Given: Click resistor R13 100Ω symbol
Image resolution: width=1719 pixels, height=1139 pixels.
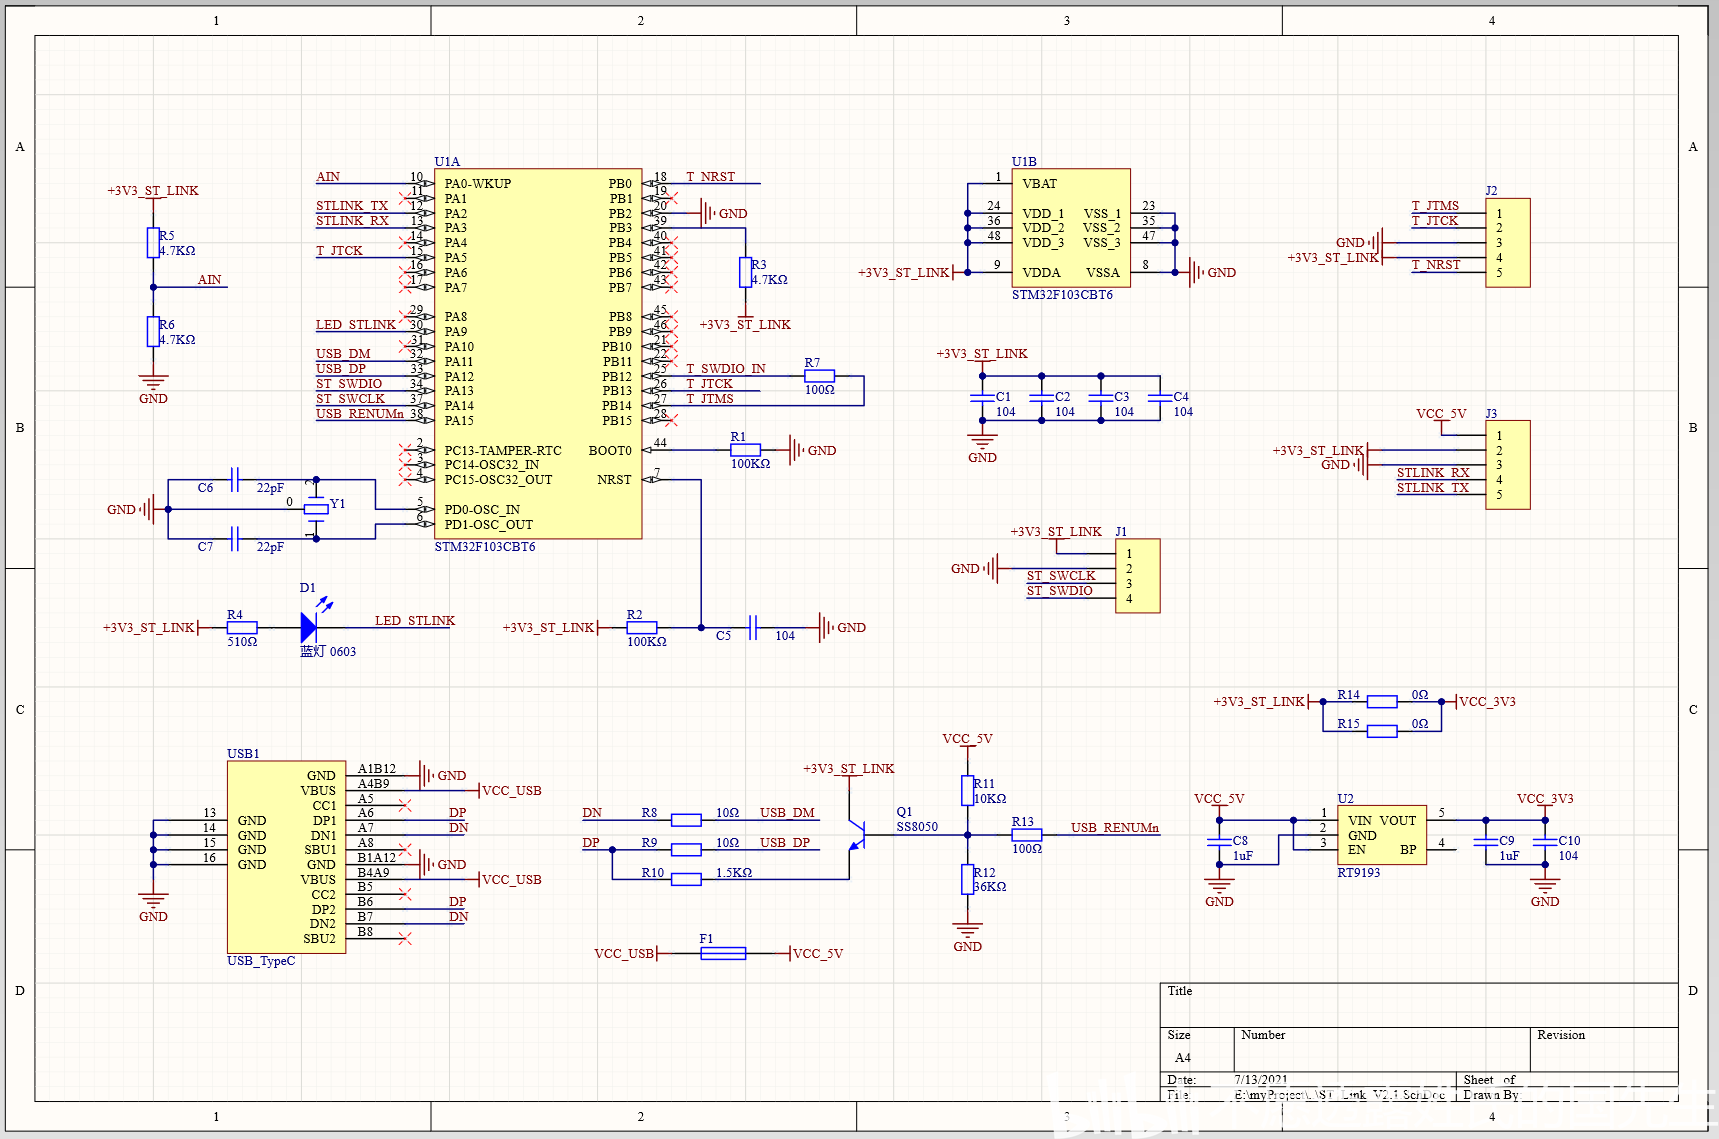Looking at the screenshot, I should coord(1027,834).
